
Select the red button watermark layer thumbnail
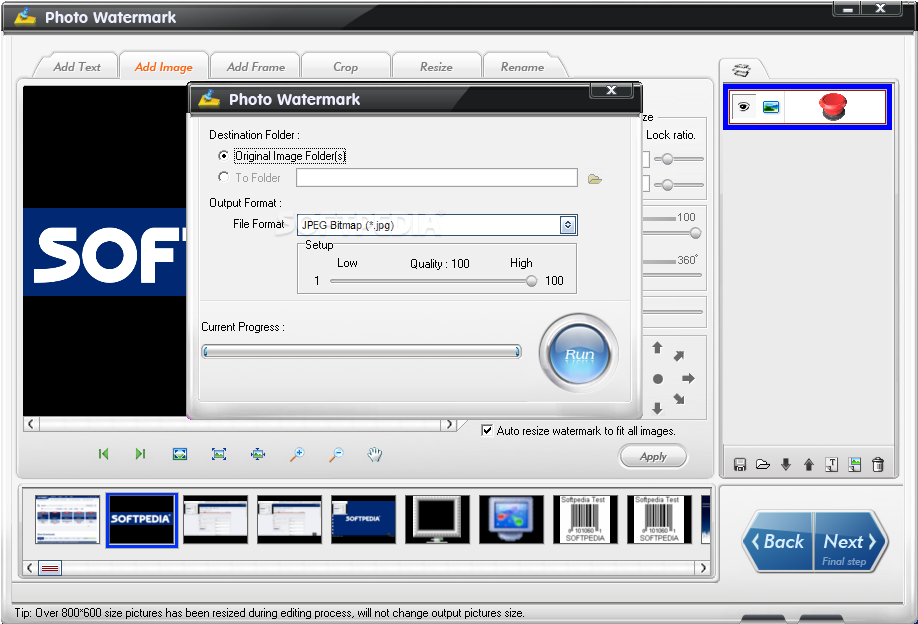[x=833, y=107]
